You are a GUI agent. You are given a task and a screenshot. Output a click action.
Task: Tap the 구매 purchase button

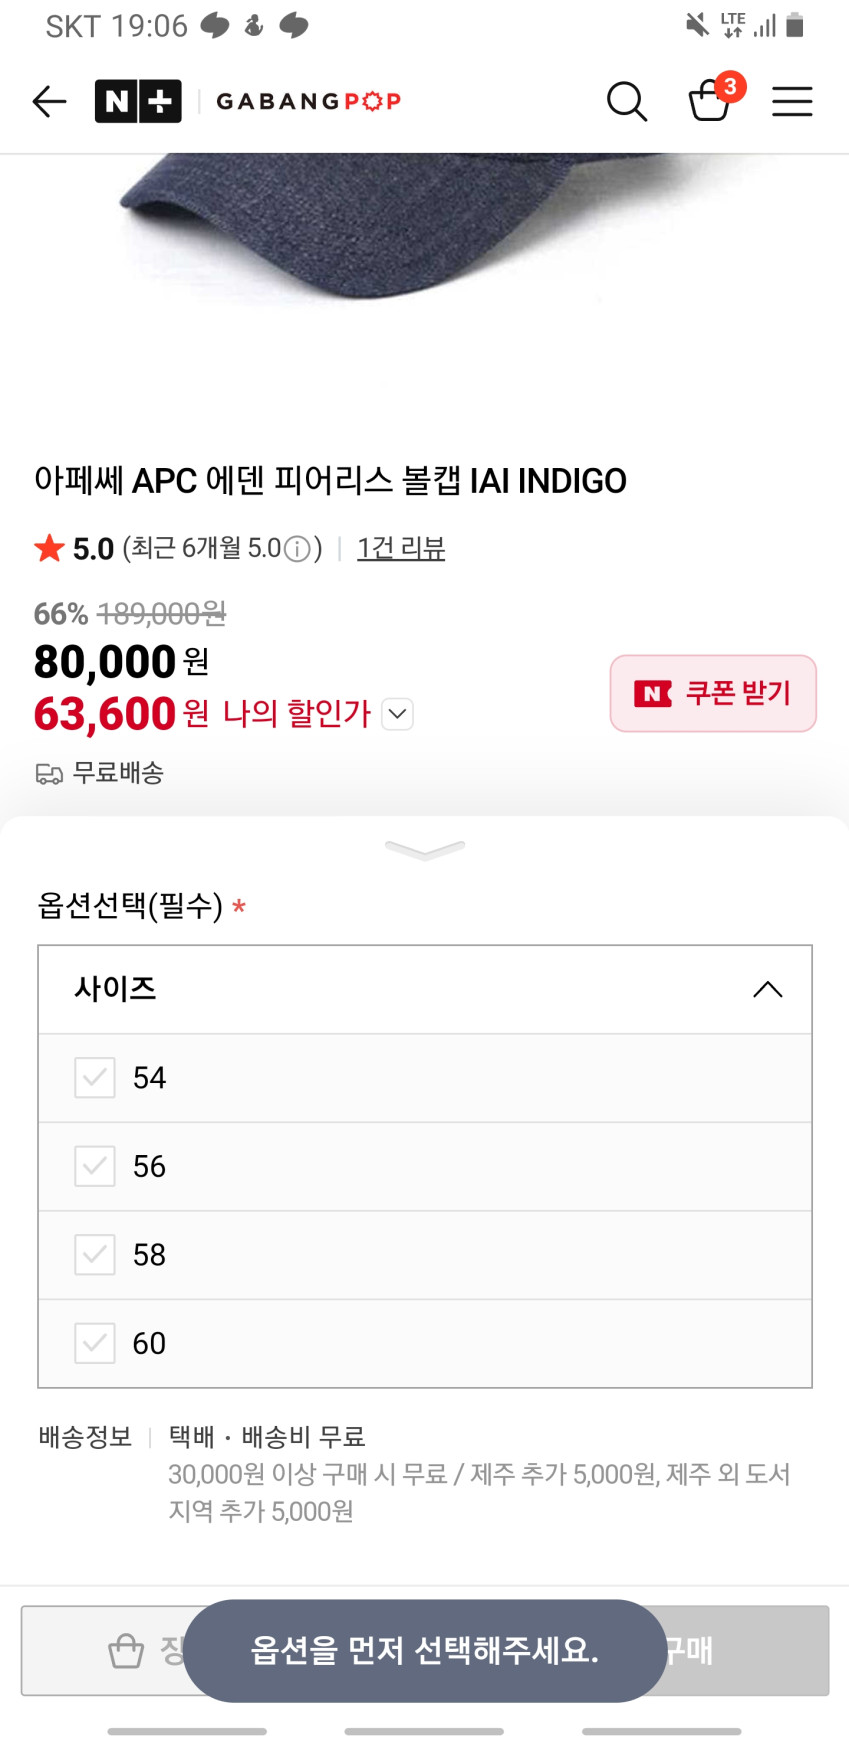pos(745,1650)
